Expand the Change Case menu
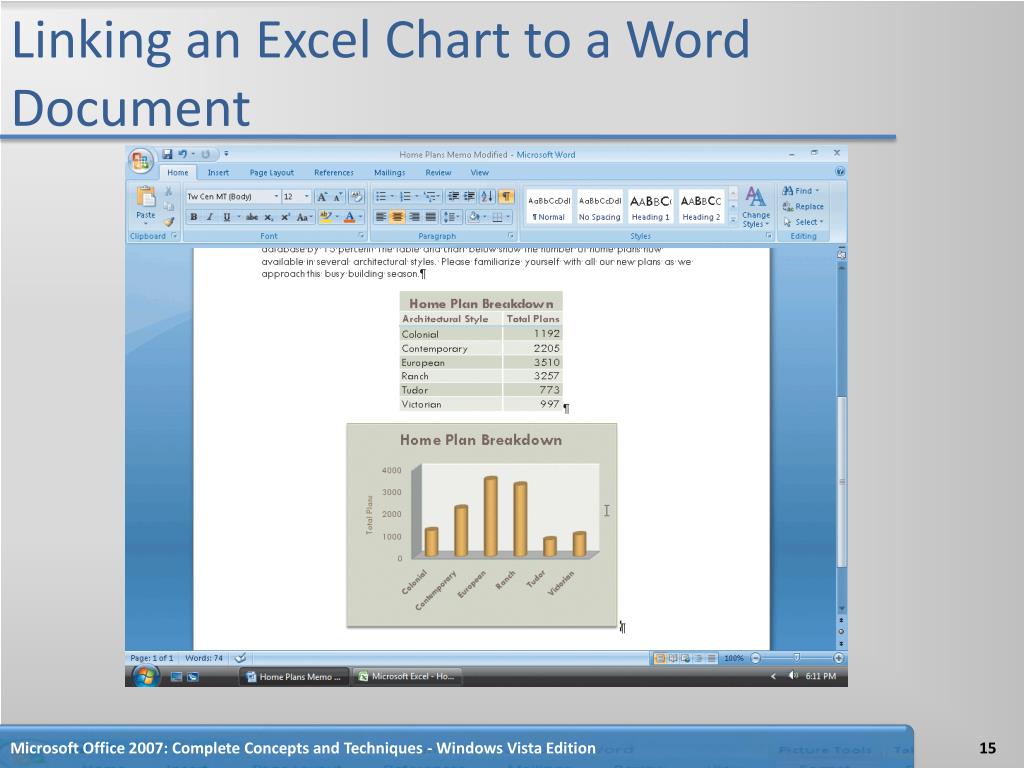The image size is (1024, 768). [x=304, y=217]
